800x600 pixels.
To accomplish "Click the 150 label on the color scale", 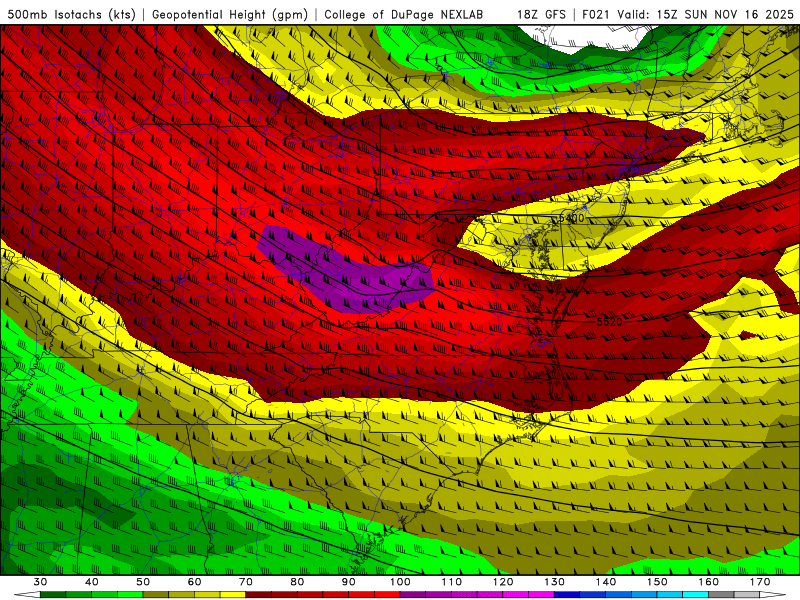I will point(657,582).
